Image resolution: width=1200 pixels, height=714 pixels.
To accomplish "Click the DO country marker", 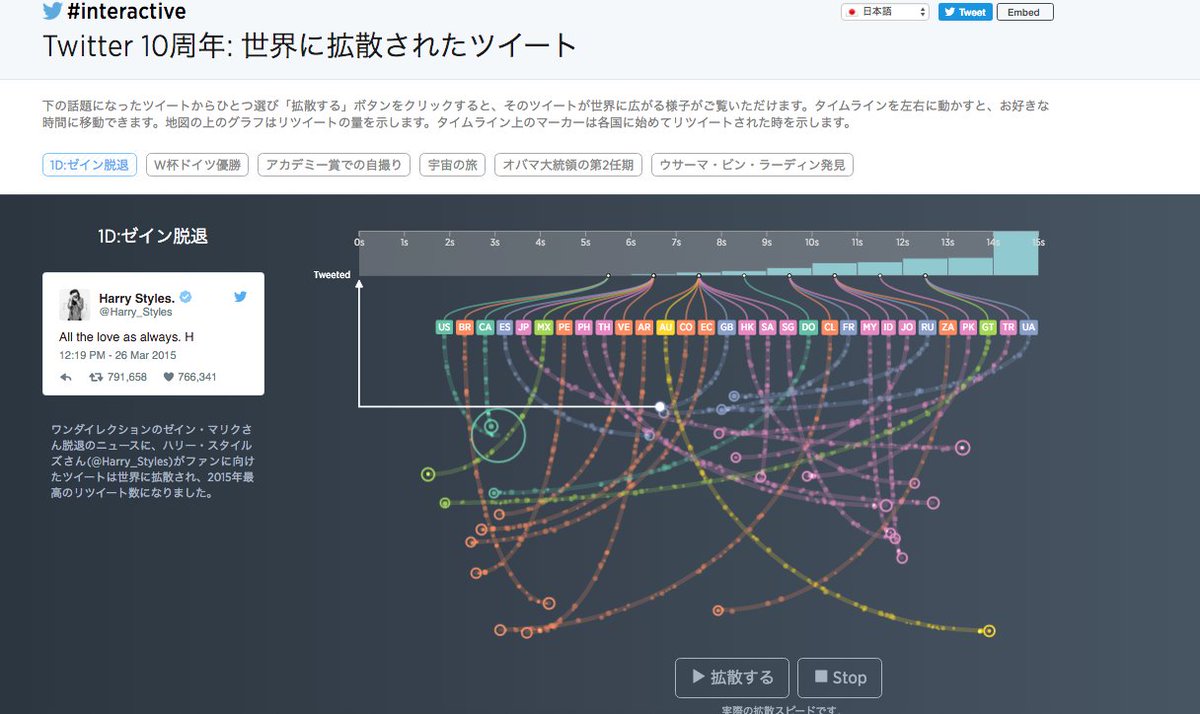I will (x=808, y=327).
